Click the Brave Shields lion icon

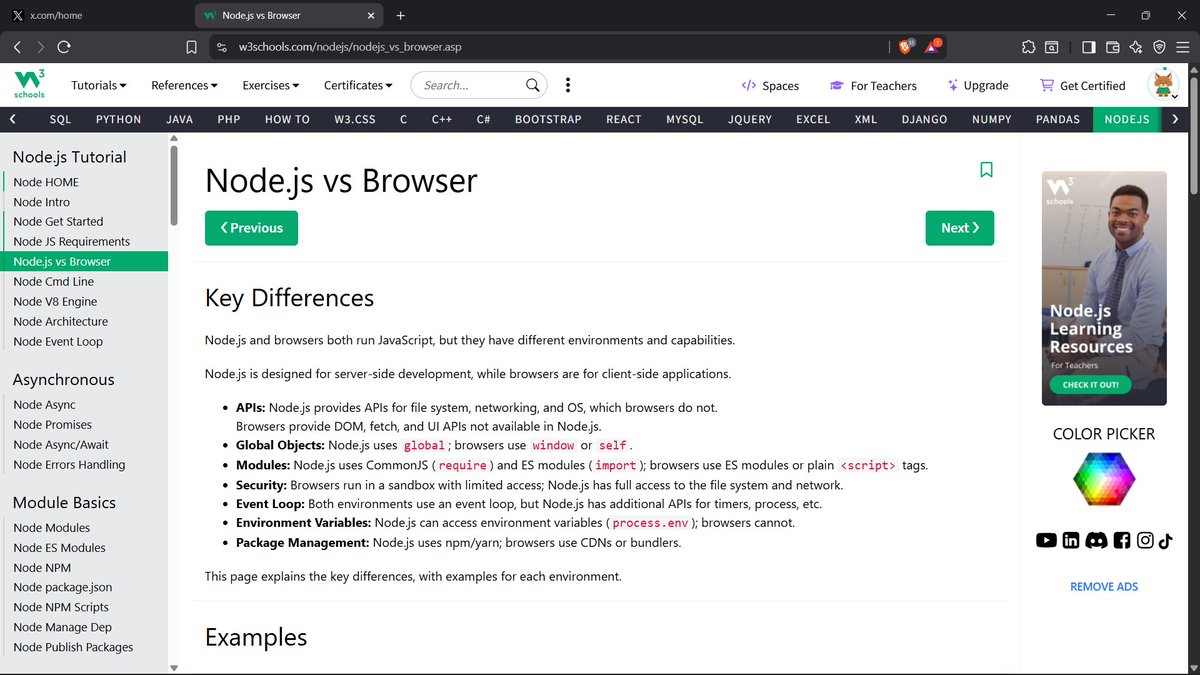905,46
